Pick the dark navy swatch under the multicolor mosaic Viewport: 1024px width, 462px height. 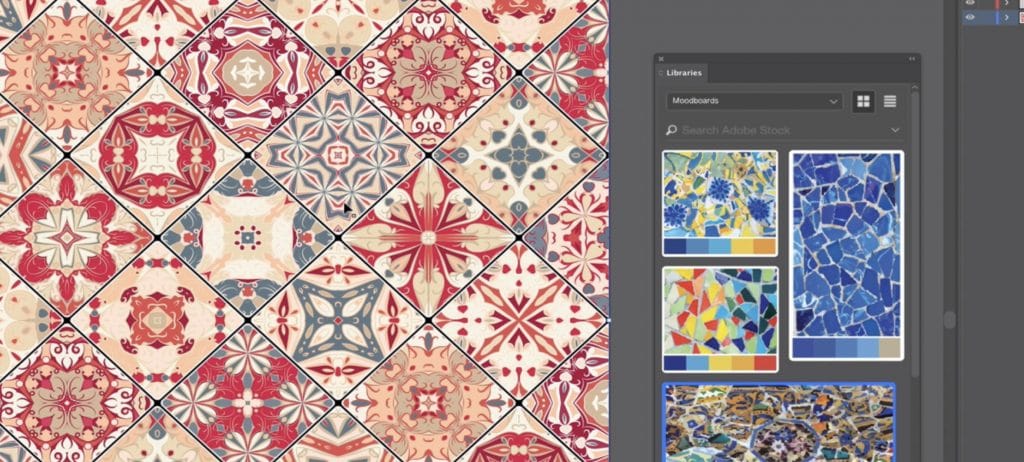(675, 363)
